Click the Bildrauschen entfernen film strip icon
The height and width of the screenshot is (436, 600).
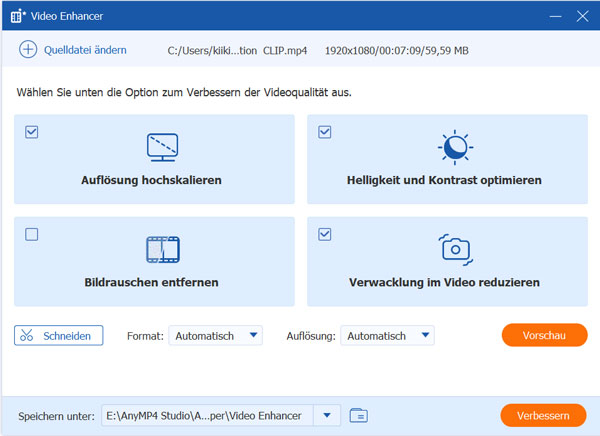click(x=163, y=250)
